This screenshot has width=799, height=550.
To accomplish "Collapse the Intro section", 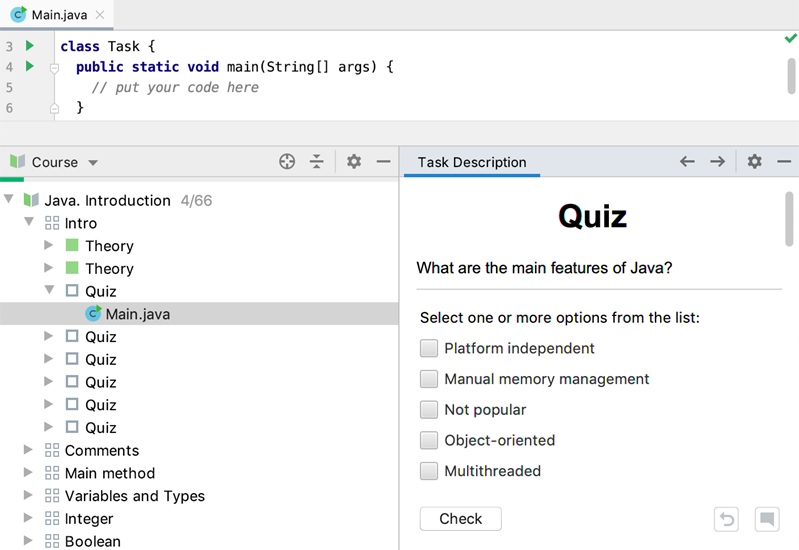I will [29, 222].
